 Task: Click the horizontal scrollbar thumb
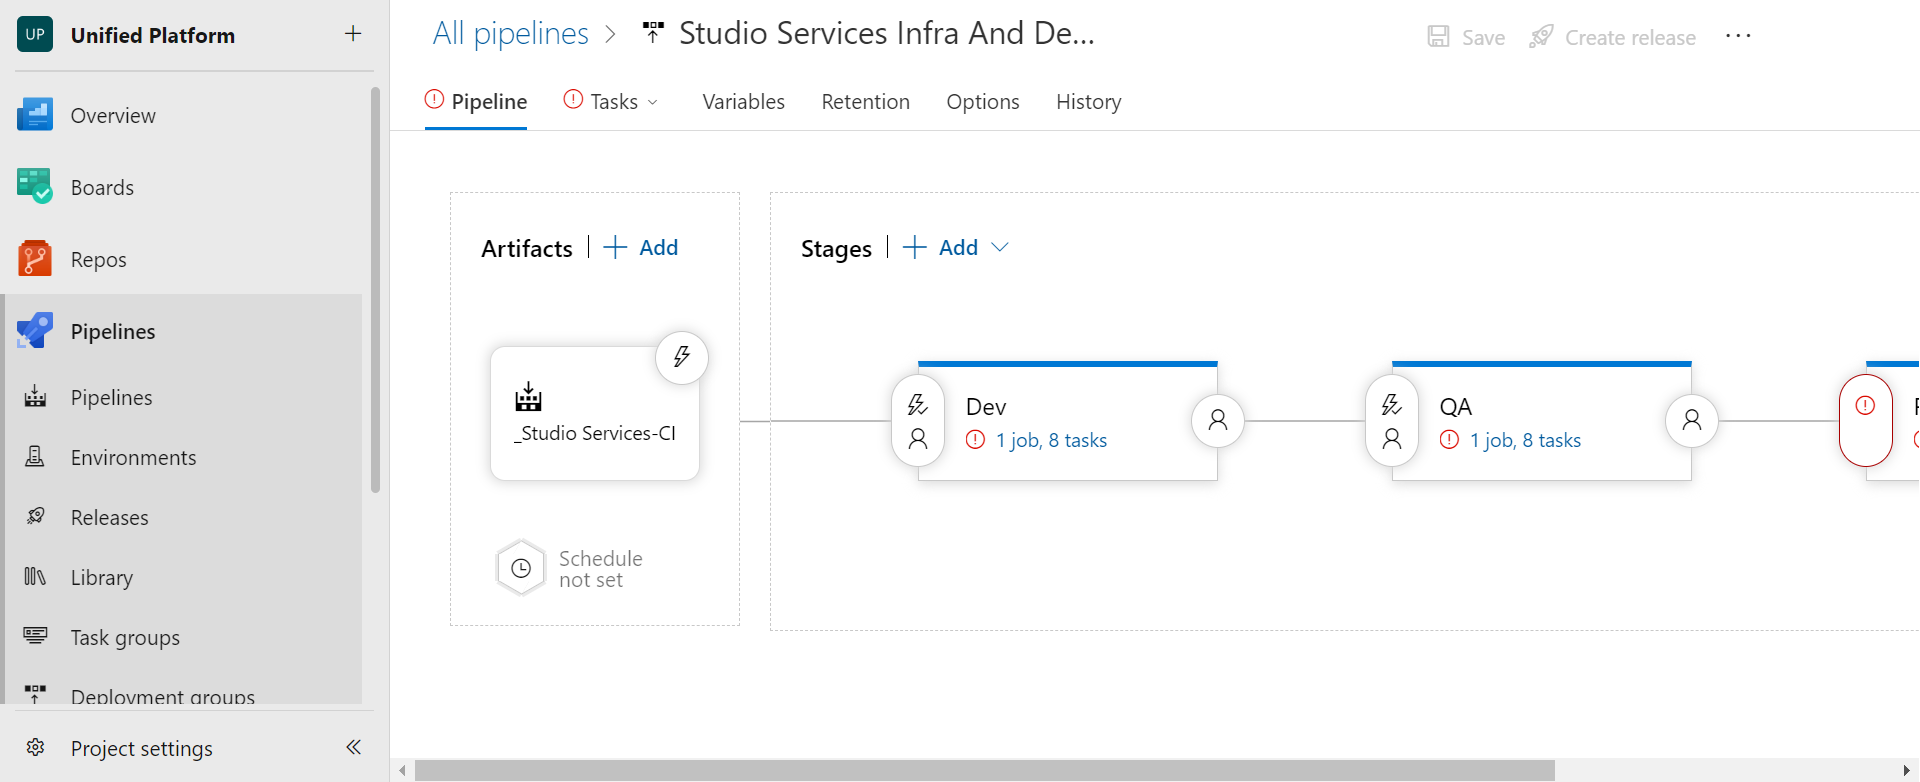coord(985,770)
